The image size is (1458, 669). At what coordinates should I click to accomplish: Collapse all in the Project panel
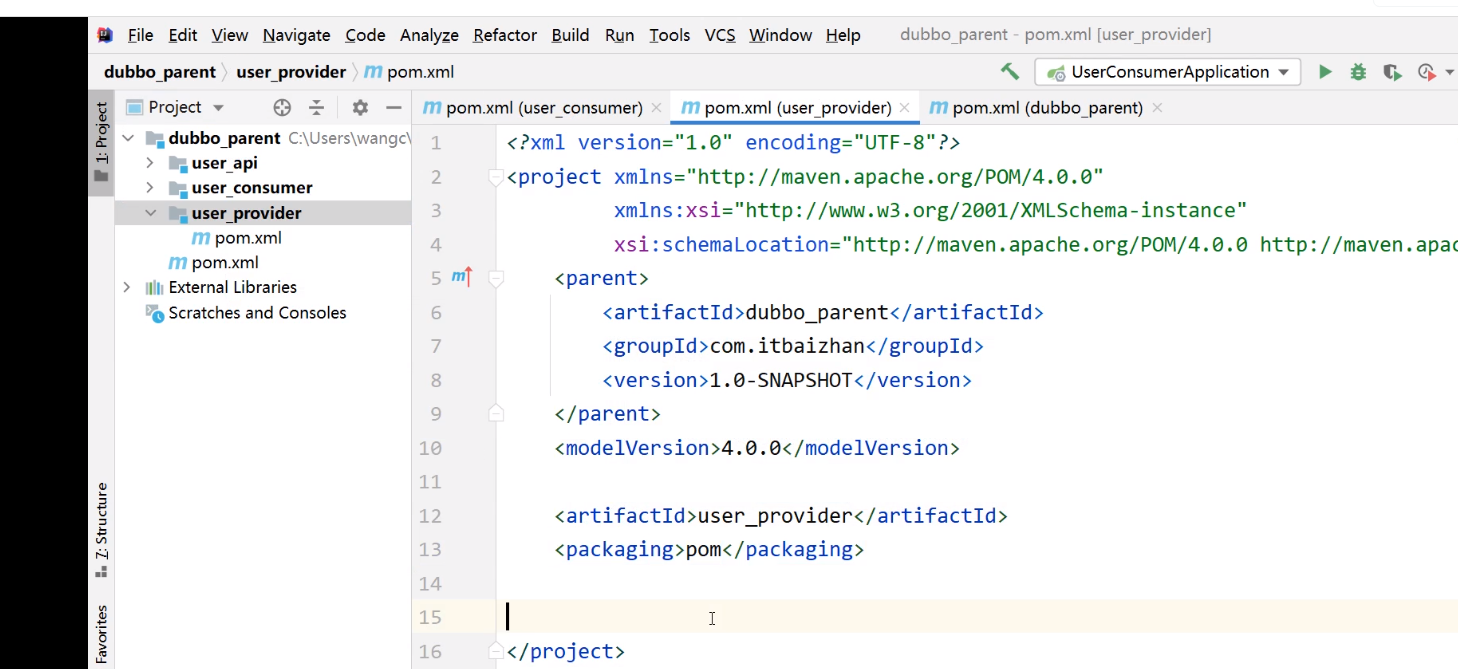click(x=316, y=107)
